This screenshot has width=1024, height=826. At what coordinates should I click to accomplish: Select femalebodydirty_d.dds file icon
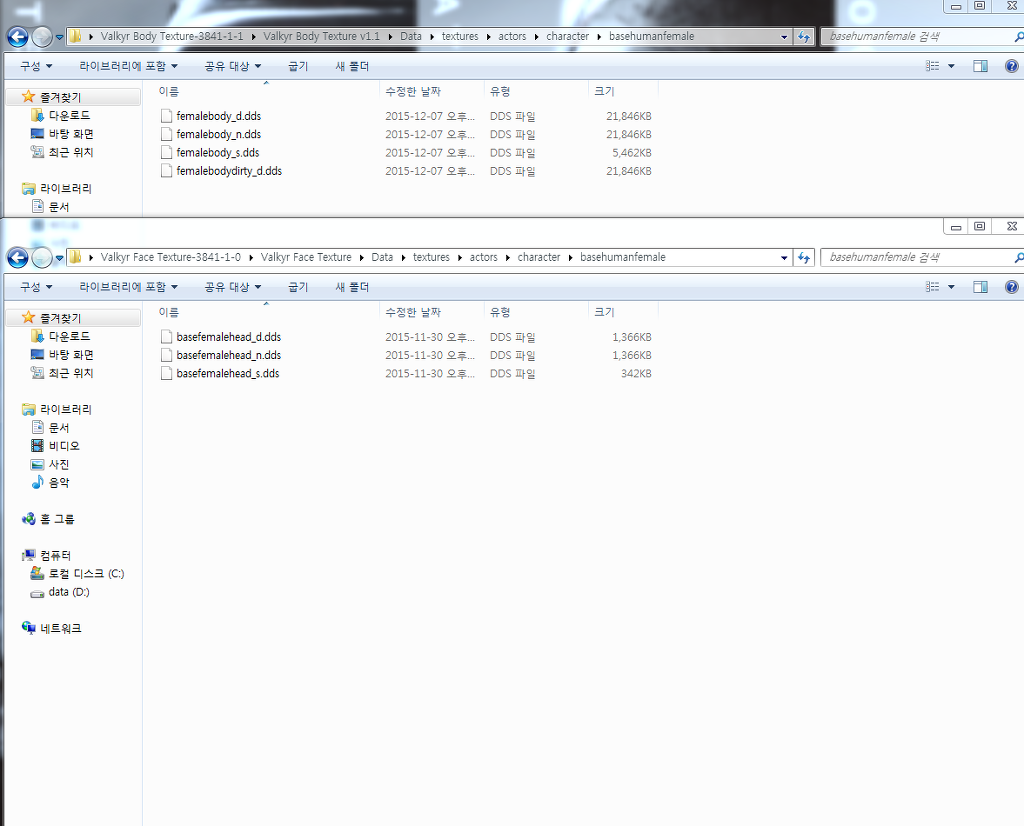pos(167,171)
